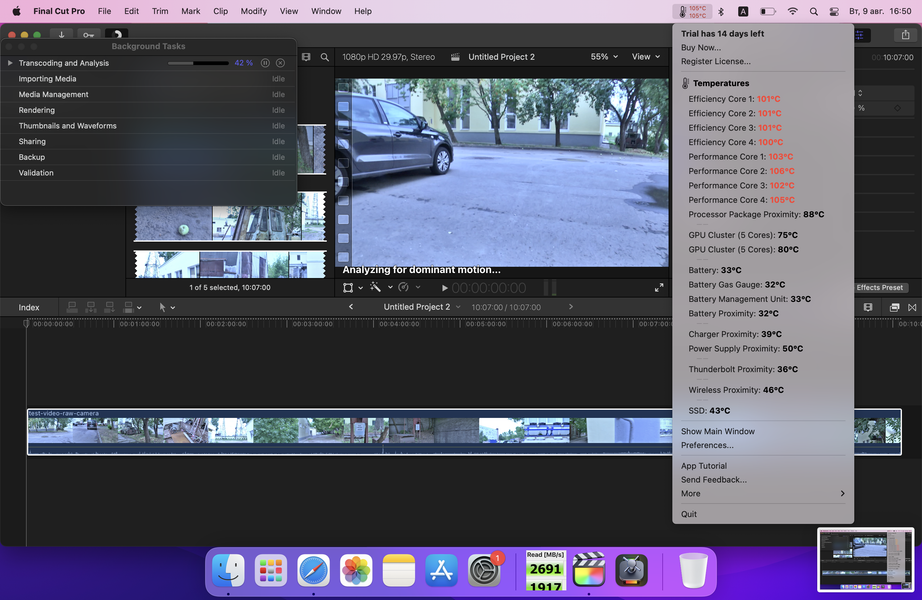Toggle the timeline Index panel
This screenshot has width=922, height=600.
29,307
